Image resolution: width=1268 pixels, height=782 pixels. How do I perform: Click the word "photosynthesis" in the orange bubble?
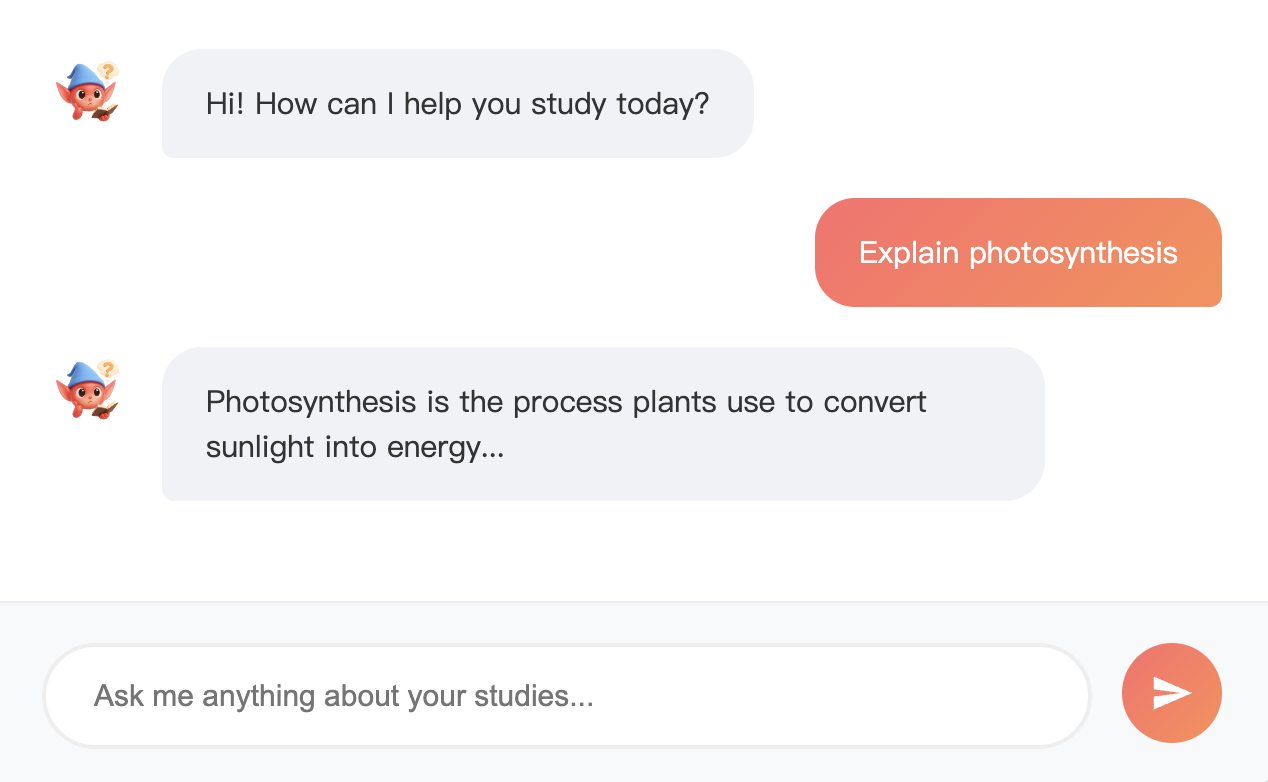[1073, 253]
